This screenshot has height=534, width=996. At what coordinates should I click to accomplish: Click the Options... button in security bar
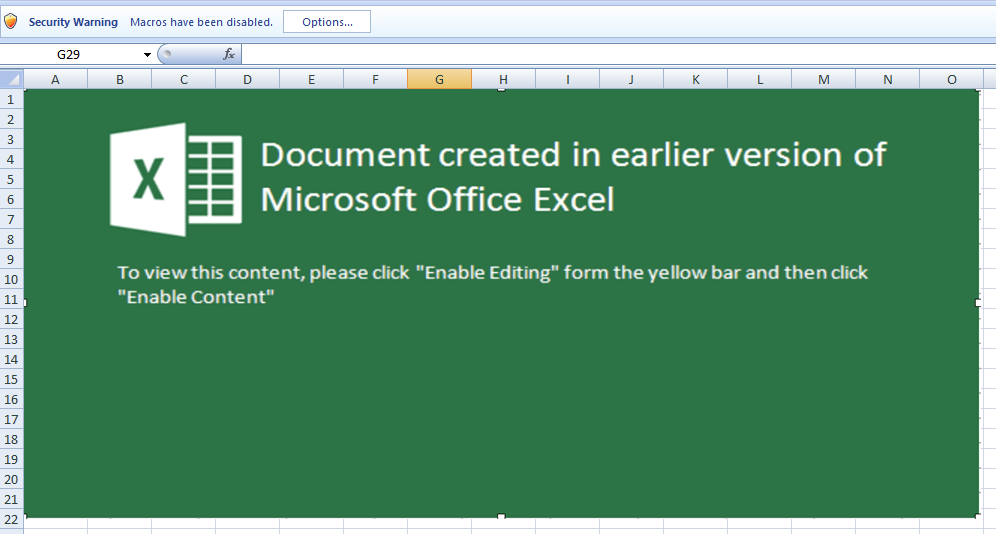pyautogui.click(x=326, y=22)
